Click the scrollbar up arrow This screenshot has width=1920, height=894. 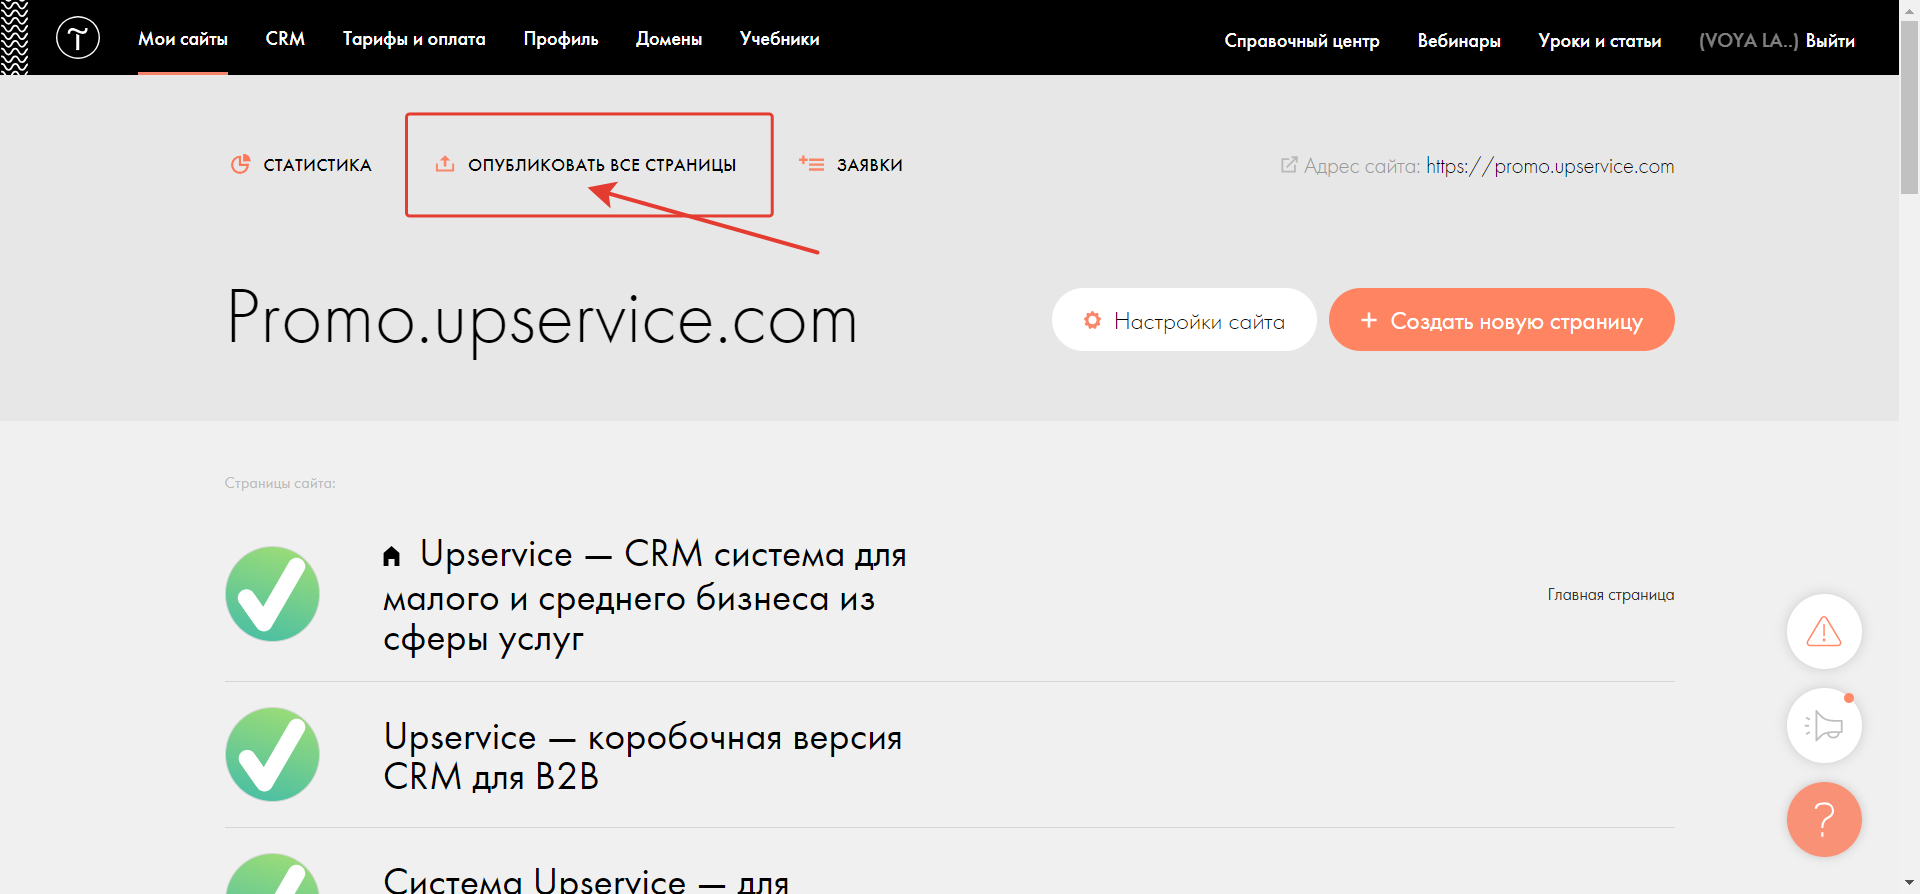pyautogui.click(x=1909, y=9)
